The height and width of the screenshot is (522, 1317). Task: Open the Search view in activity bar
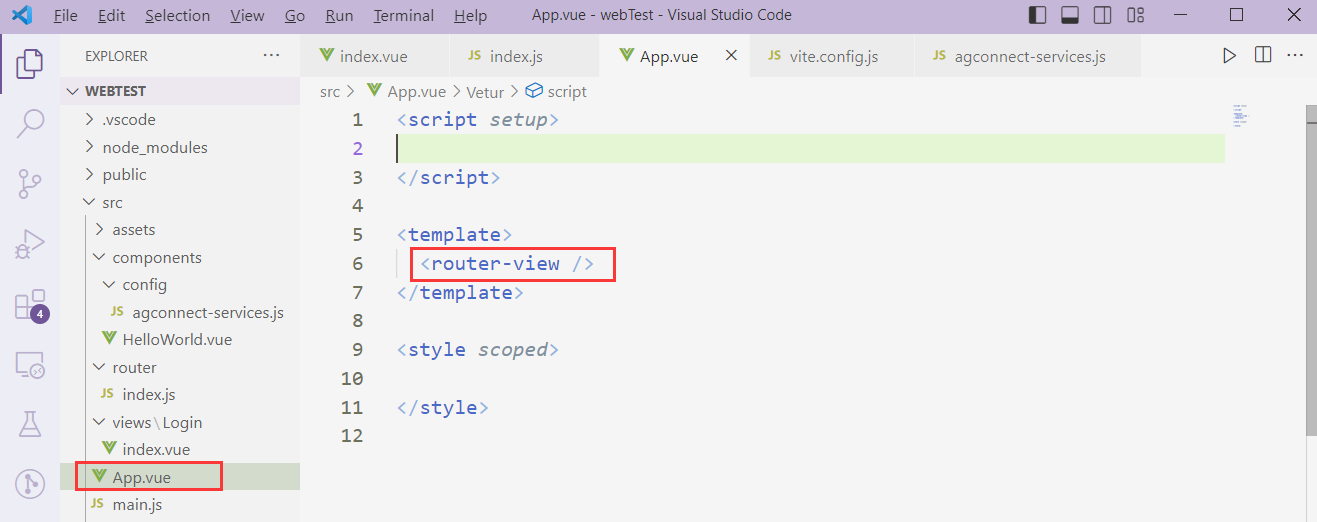pos(30,124)
